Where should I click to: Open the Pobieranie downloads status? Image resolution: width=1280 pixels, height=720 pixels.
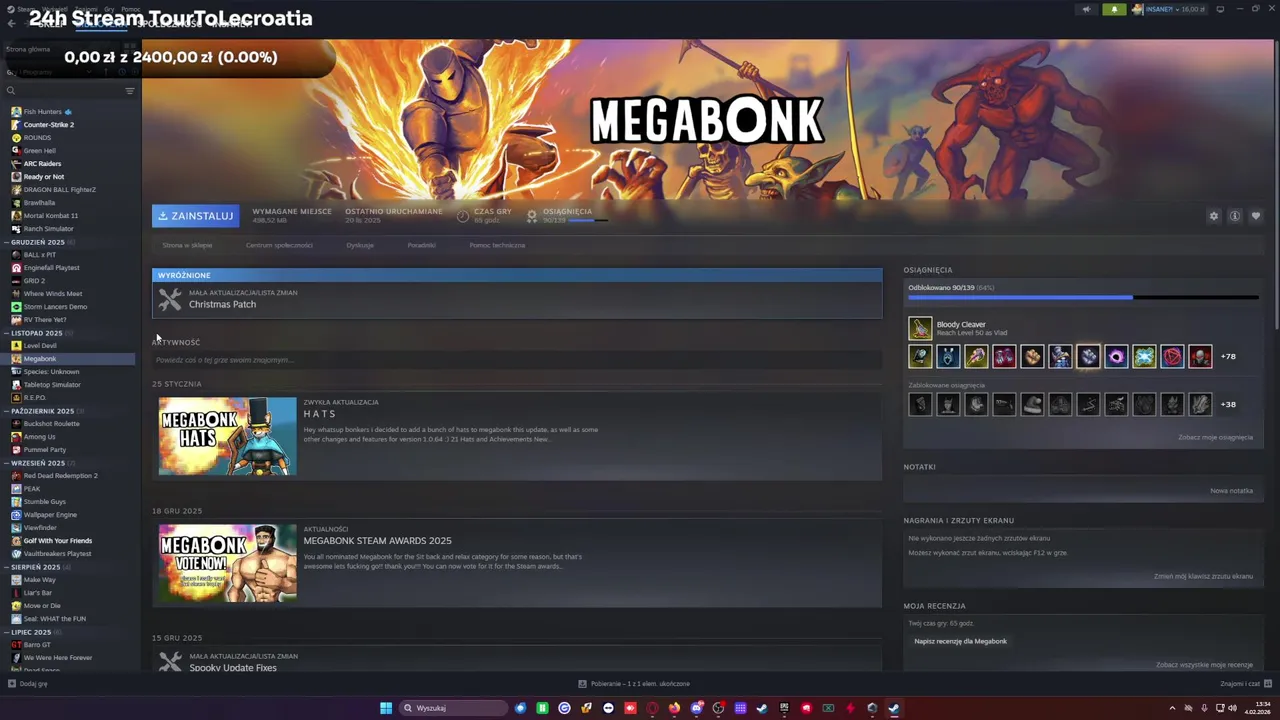pyautogui.click(x=634, y=684)
